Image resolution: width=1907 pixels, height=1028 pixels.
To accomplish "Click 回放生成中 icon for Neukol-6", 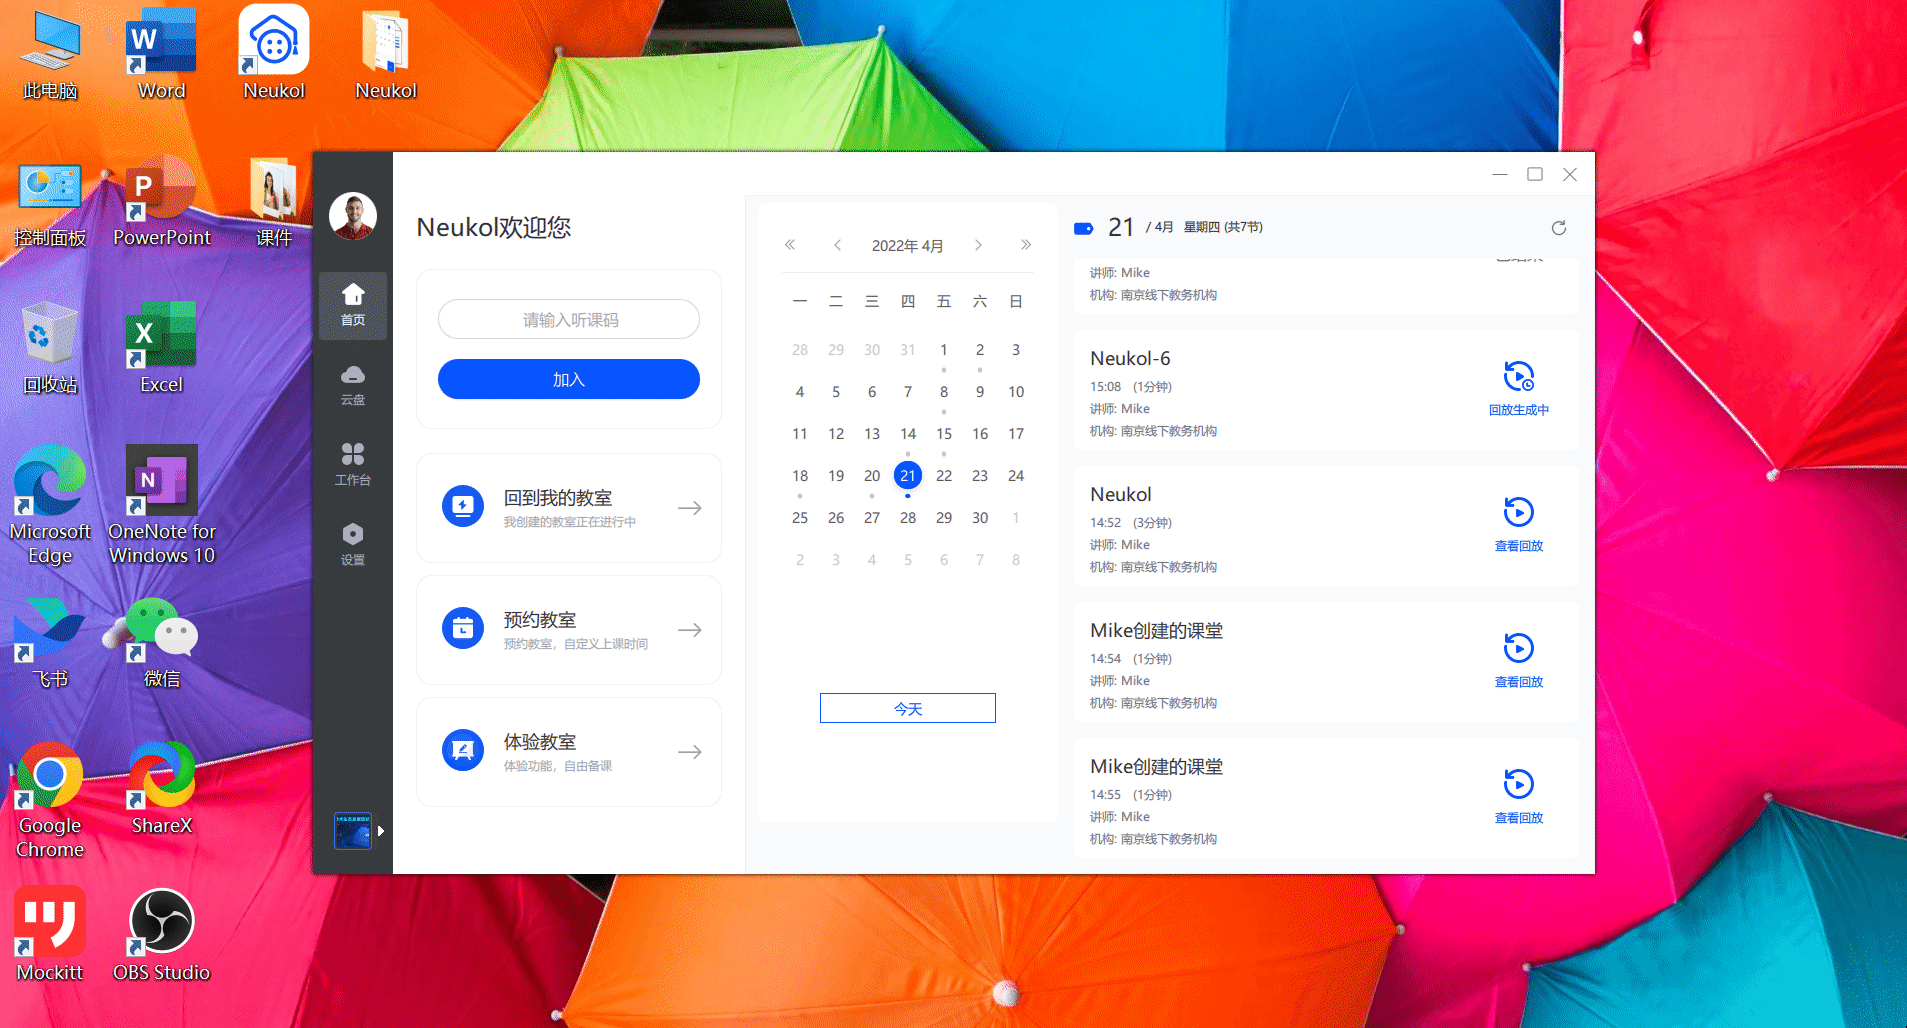I will pyautogui.click(x=1519, y=377).
